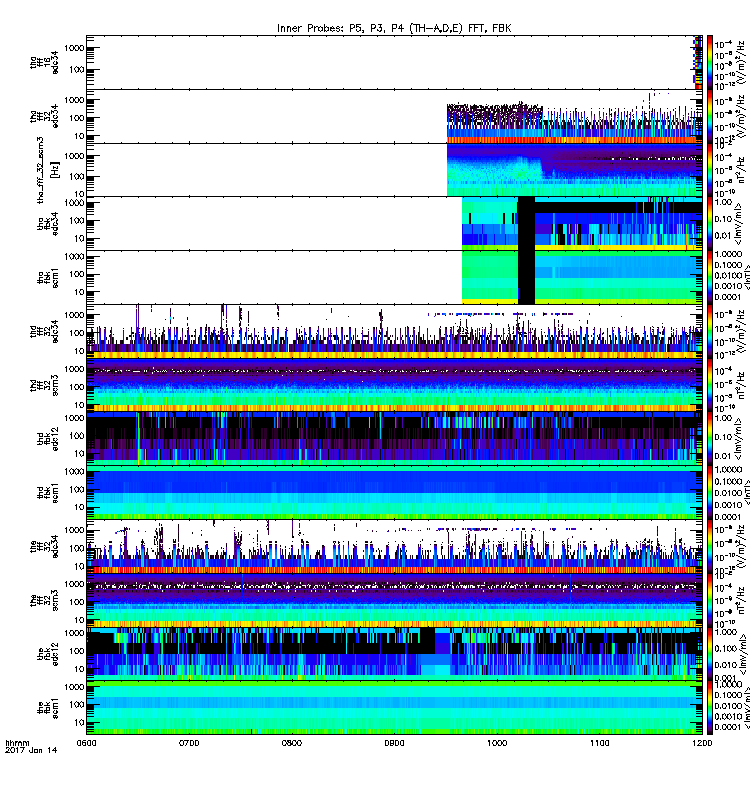Click the 'the fbk scm1' axis label
This screenshot has width=750, height=800.
click(47, 708)
